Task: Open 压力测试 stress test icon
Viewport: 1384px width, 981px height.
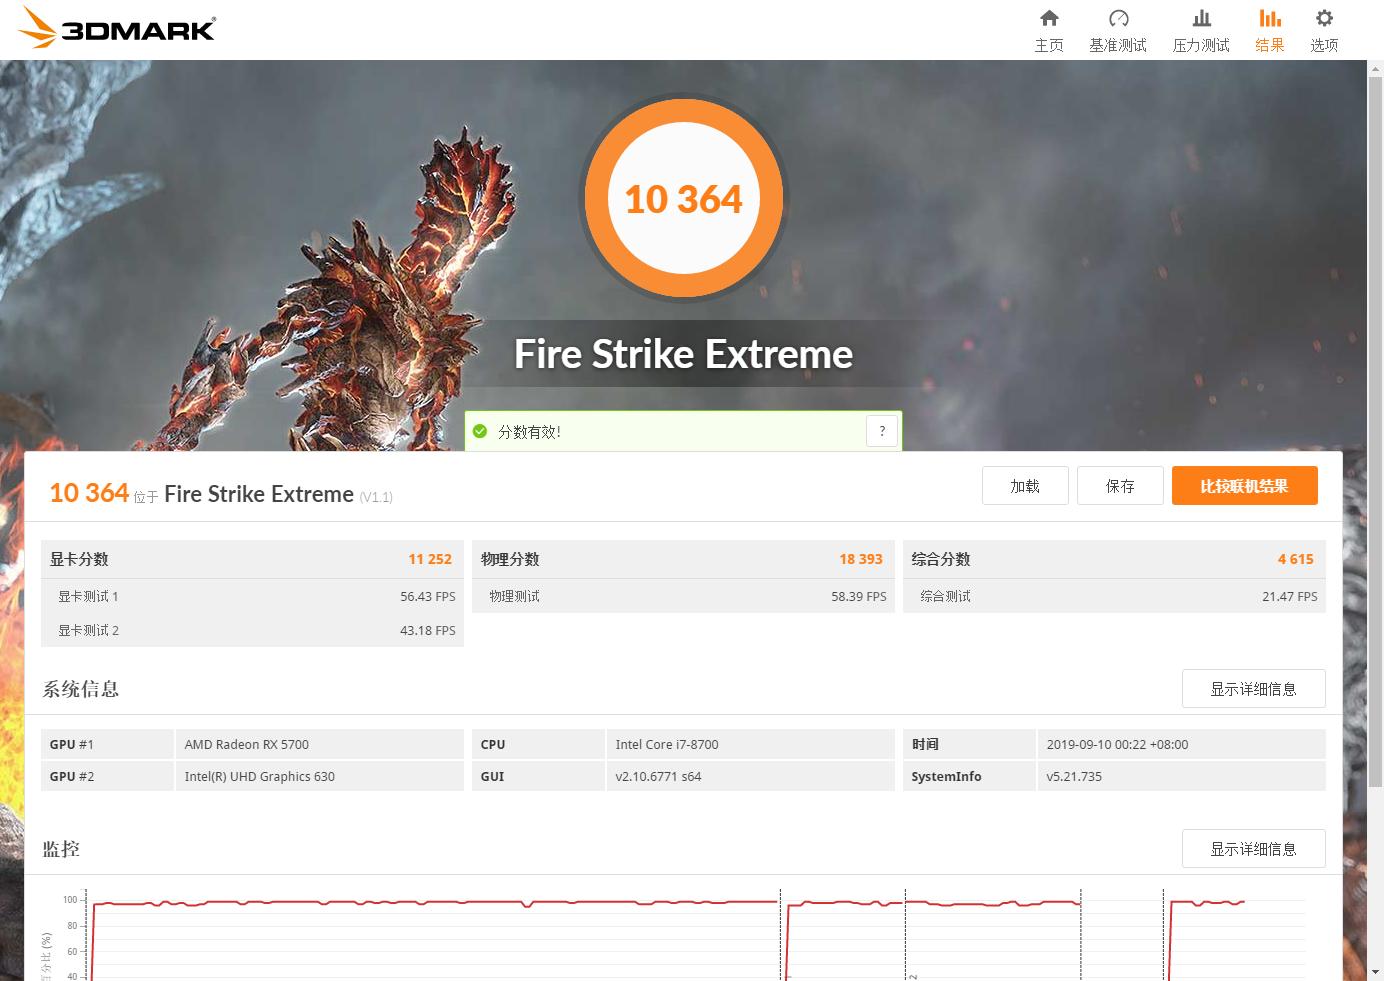Action: 1199,28
